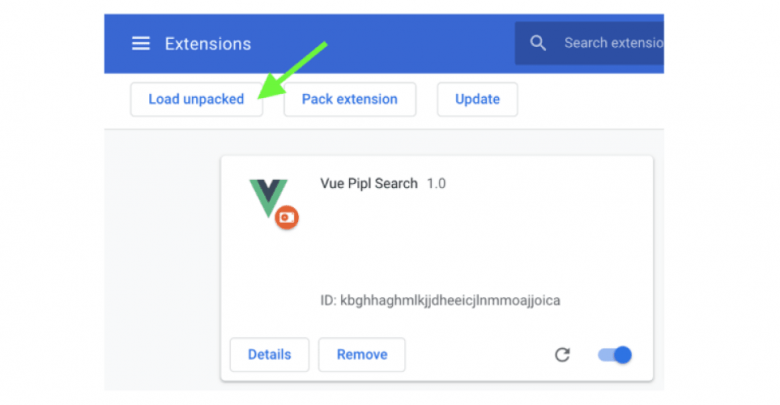Click the Vue logo extension icon
780x405 pixels.
tap(269, 198)
